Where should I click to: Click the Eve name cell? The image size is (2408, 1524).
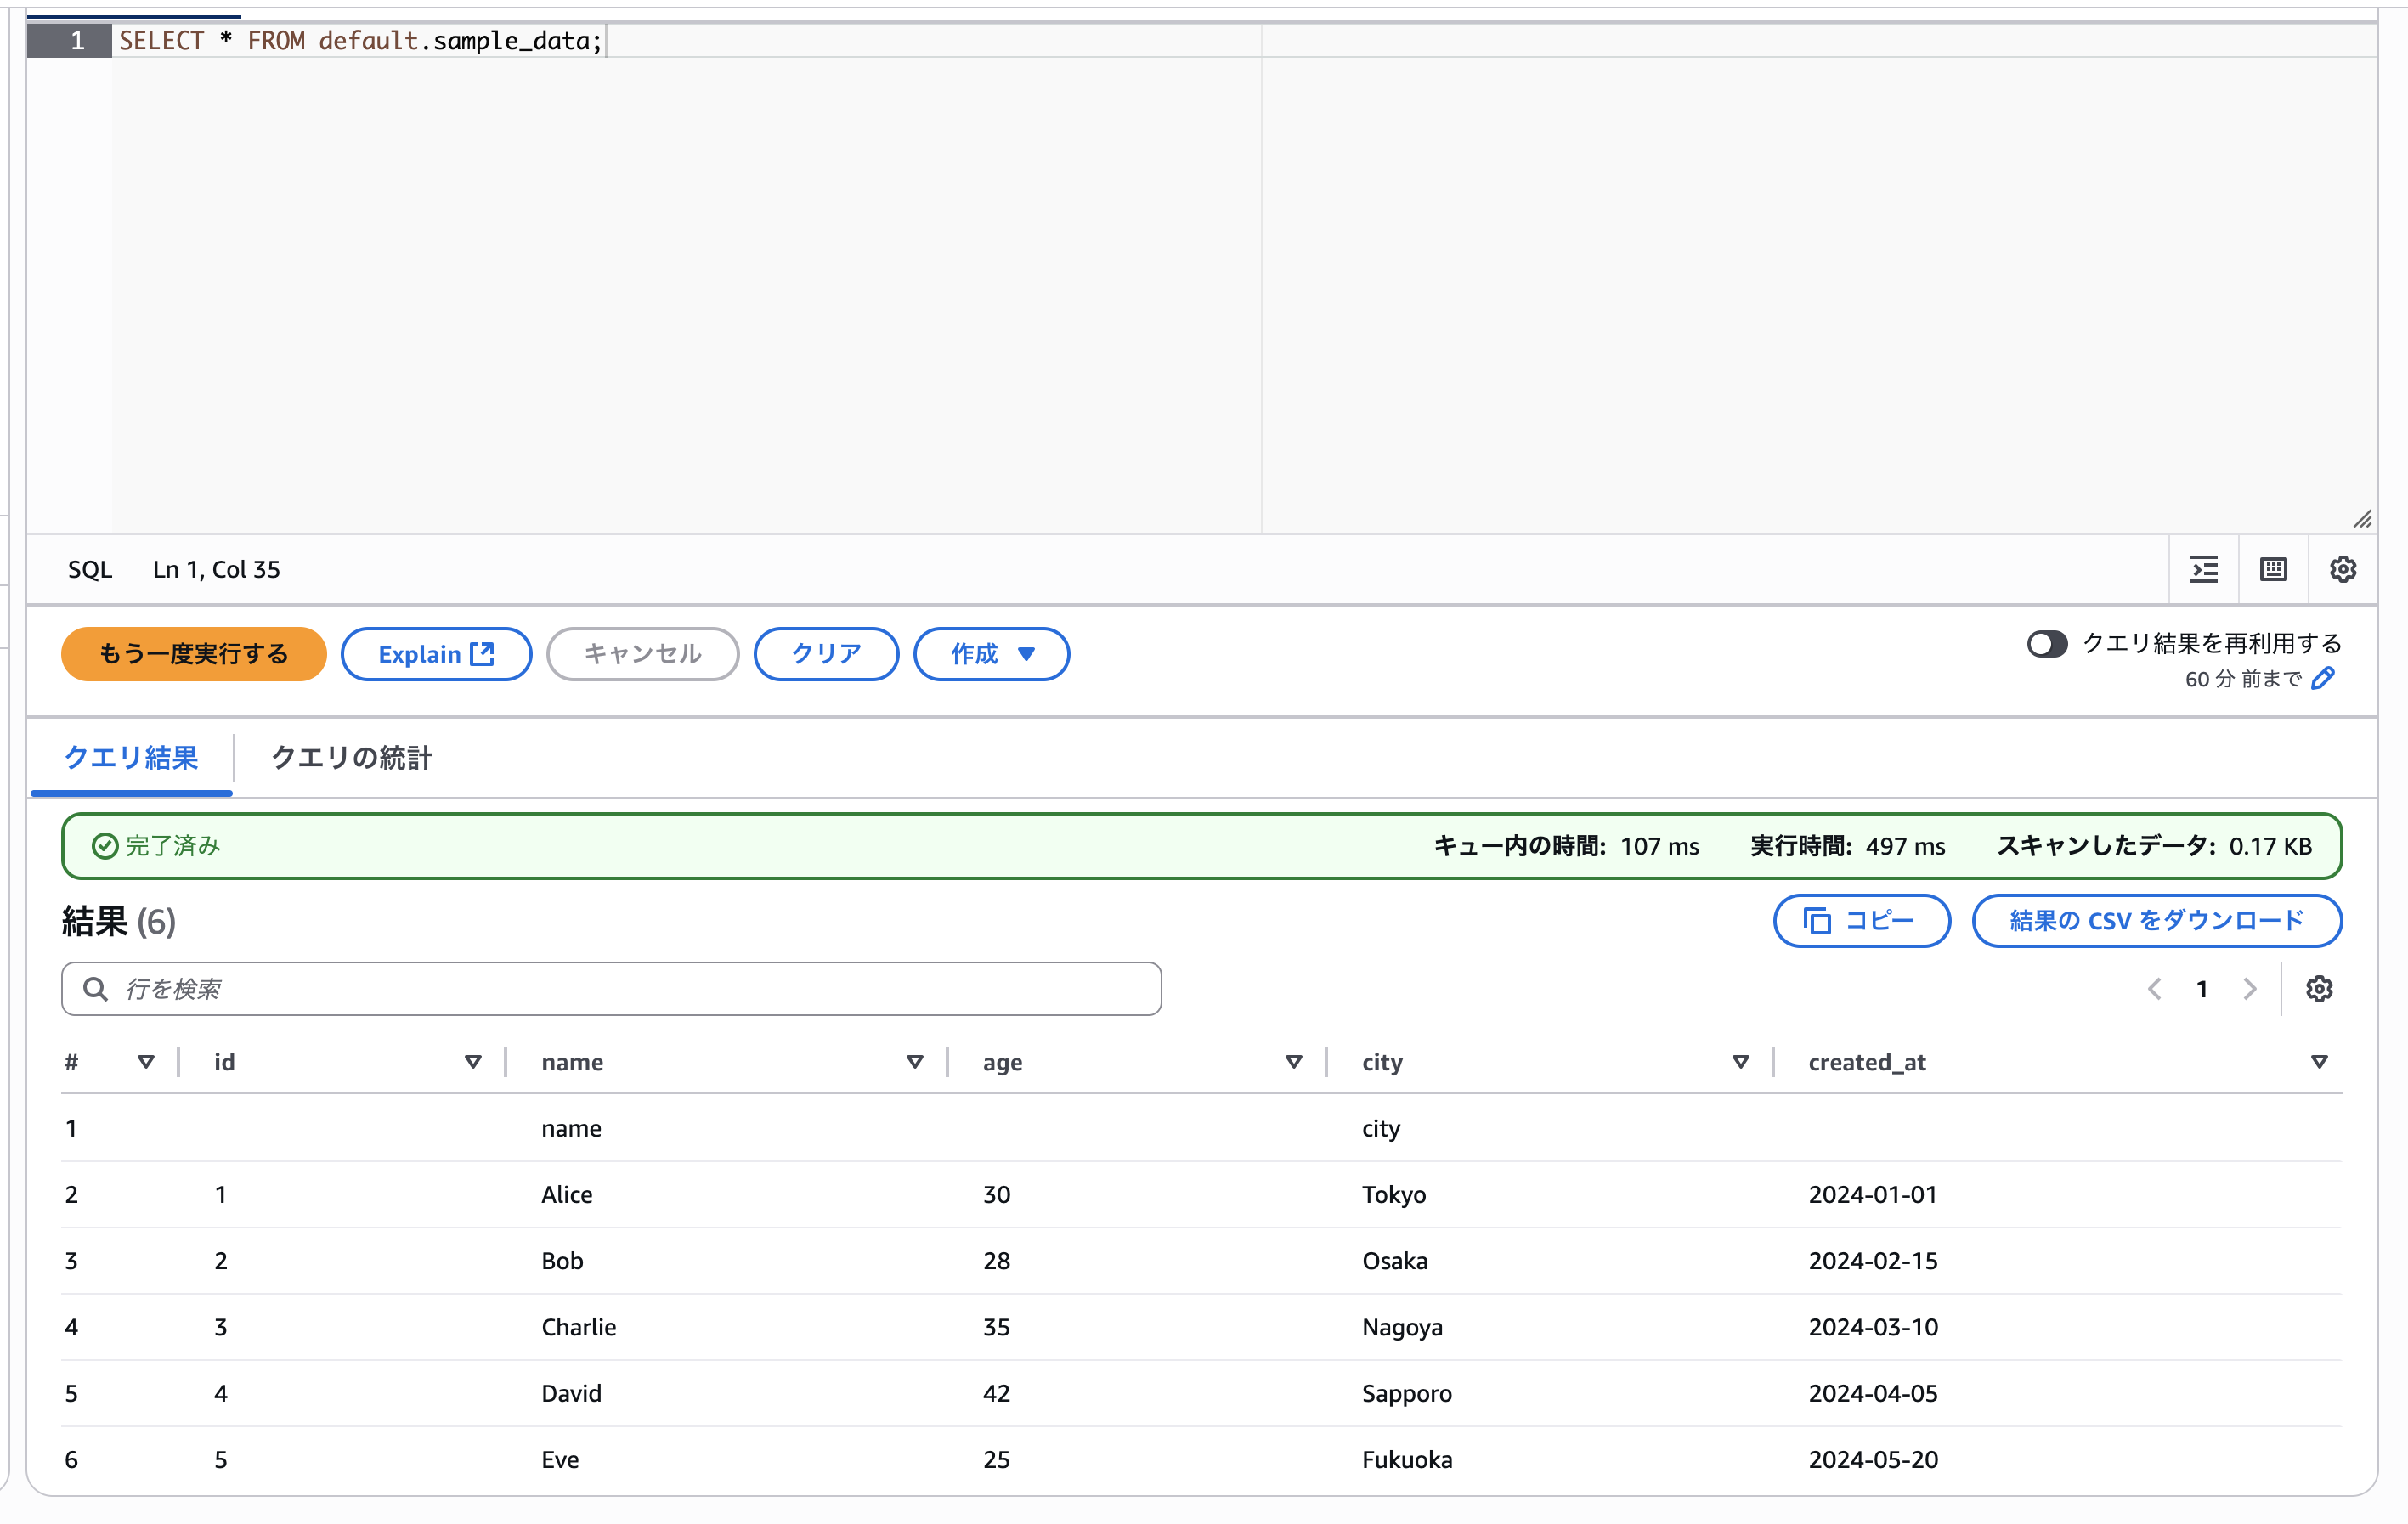560,1460
